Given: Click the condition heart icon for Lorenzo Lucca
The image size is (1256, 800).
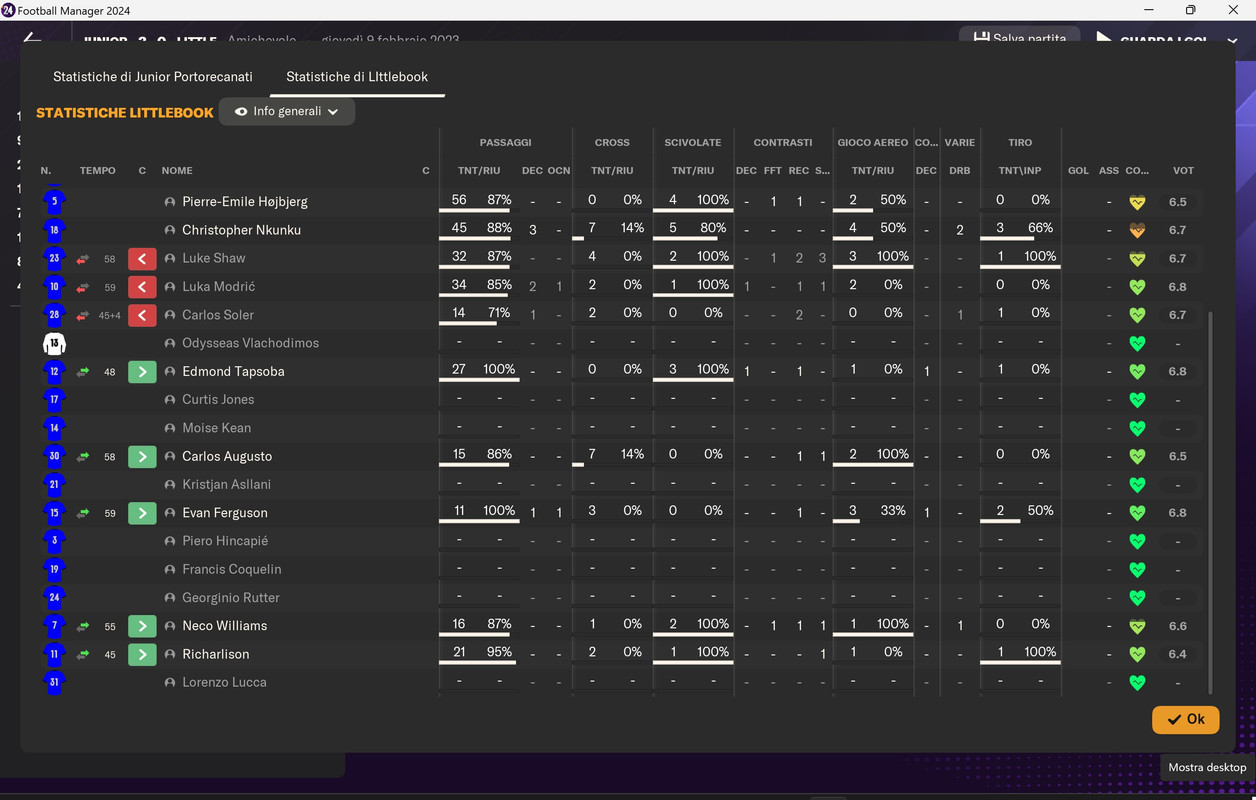Looking at the screenshot, I should point(1136,683).
